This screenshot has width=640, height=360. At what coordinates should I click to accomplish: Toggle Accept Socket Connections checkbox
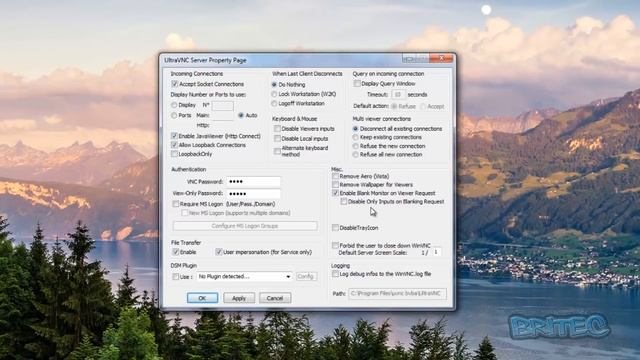175,84
